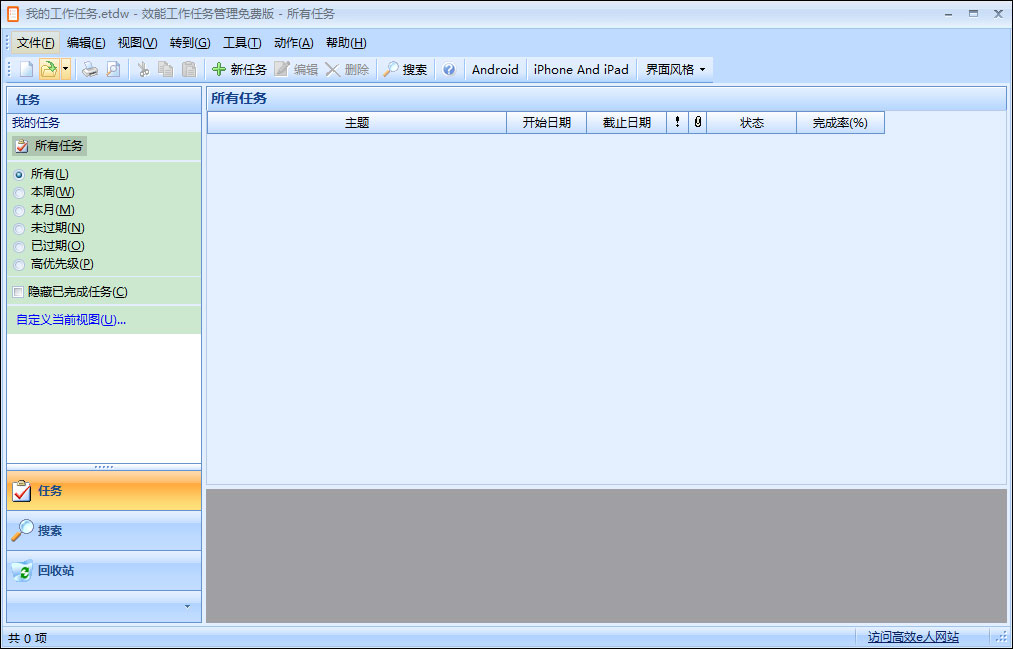
Task: Select the 本周(W) radio button
Action: pos(19,192)
